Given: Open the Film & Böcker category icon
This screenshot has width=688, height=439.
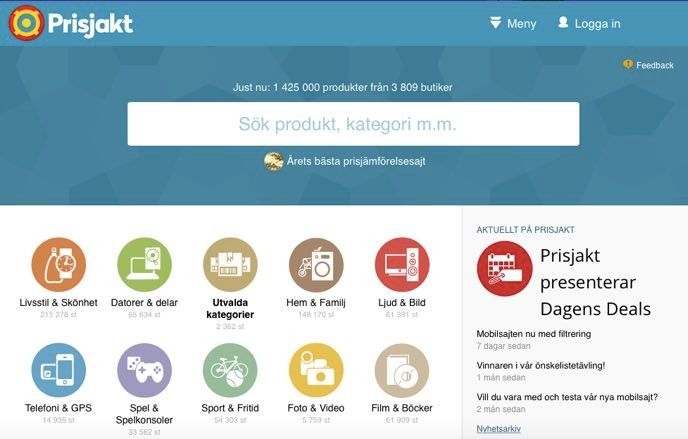Looking at the screenshot, I should pos(402,371).
